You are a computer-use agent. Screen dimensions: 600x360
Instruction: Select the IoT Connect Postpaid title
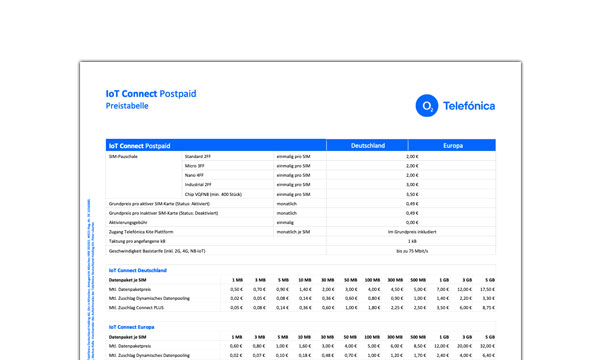coord(151,94)
